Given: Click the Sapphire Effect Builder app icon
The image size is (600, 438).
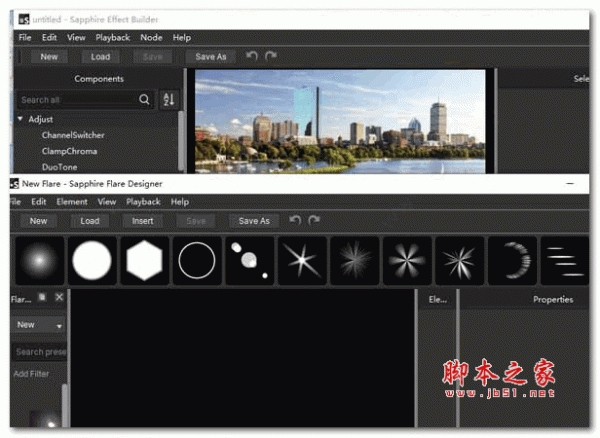Looking at the screenshot, I should [x=24, y=19].
